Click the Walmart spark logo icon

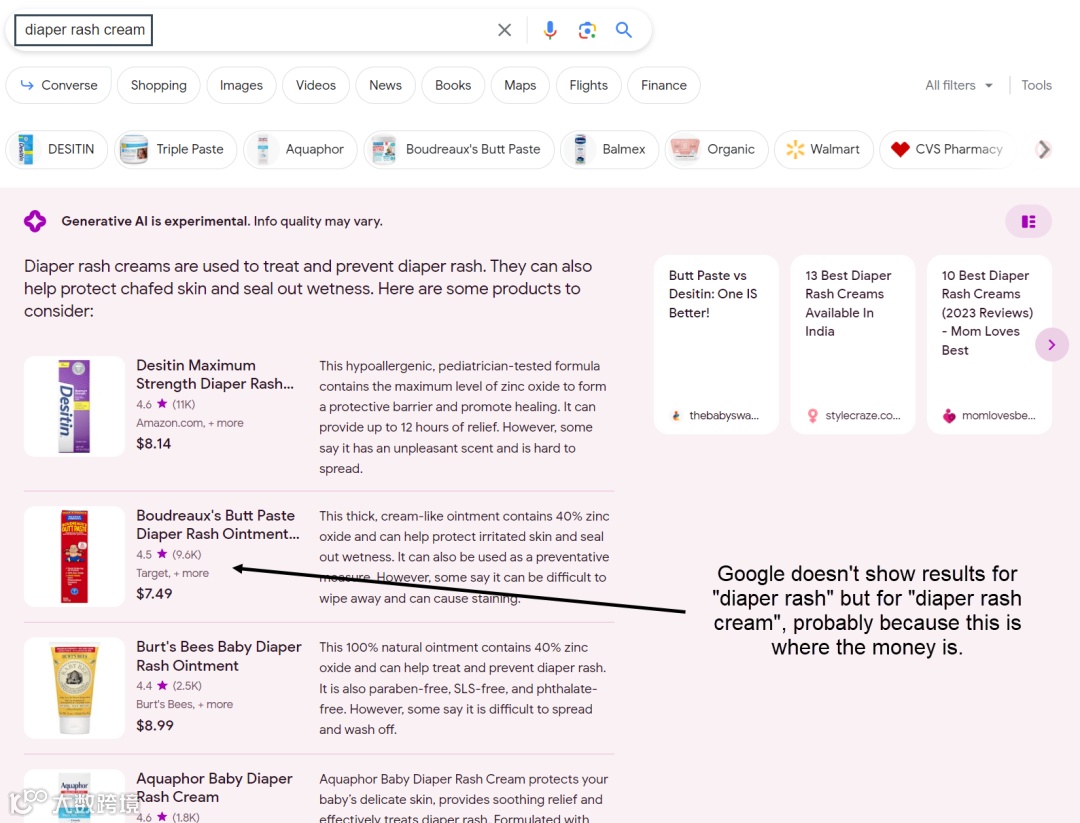point(795,149)
